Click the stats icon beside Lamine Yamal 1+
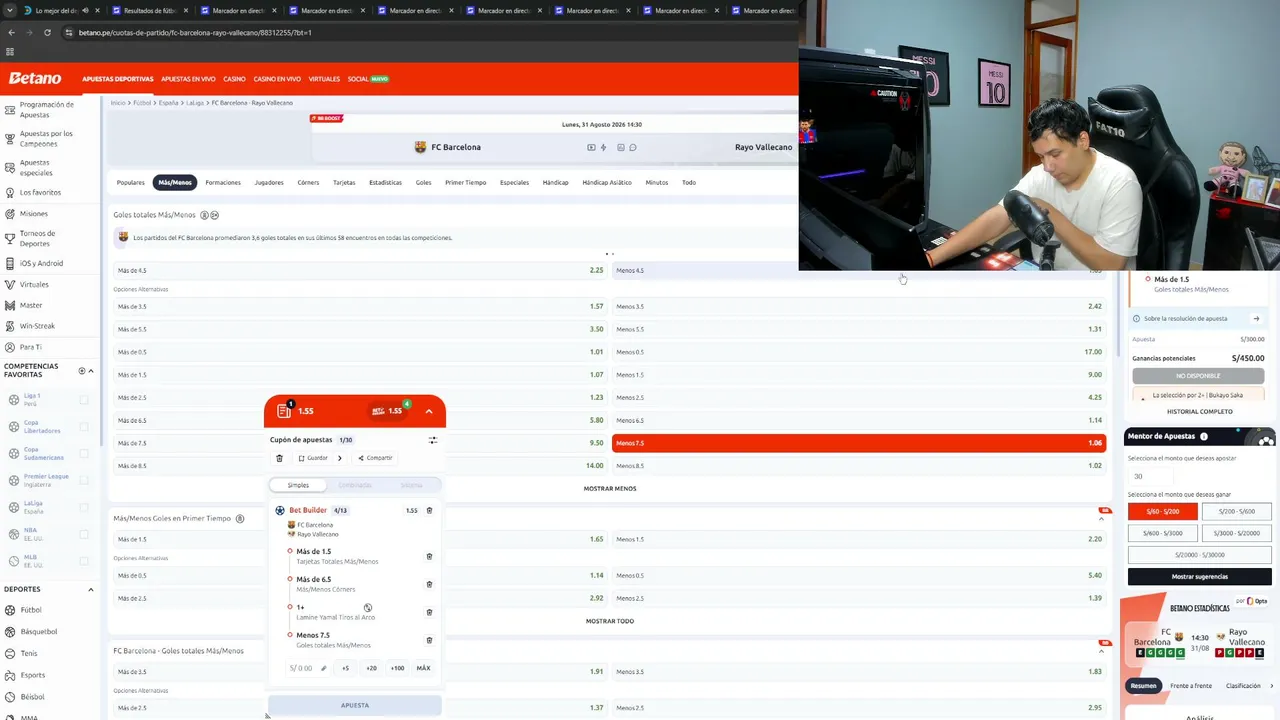 pyautogui.click(x=368, y=608)
